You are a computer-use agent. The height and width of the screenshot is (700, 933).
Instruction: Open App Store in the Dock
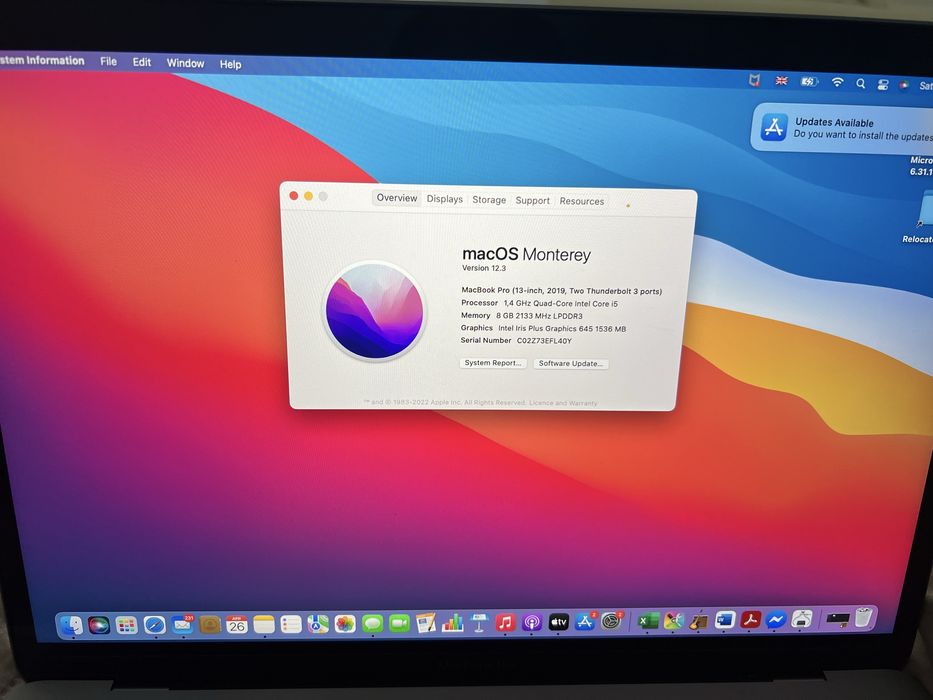click(x=585, y=622)
